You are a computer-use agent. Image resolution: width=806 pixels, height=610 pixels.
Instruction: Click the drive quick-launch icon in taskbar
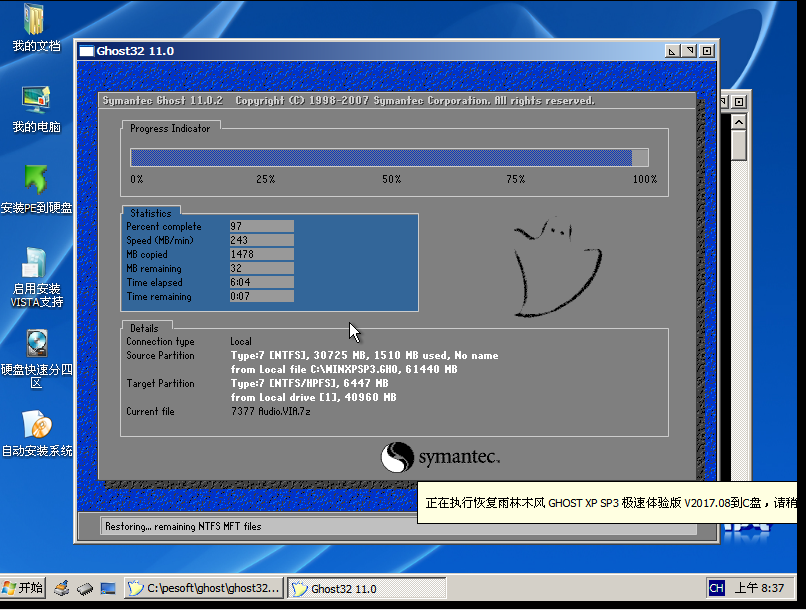pos(85,589)
